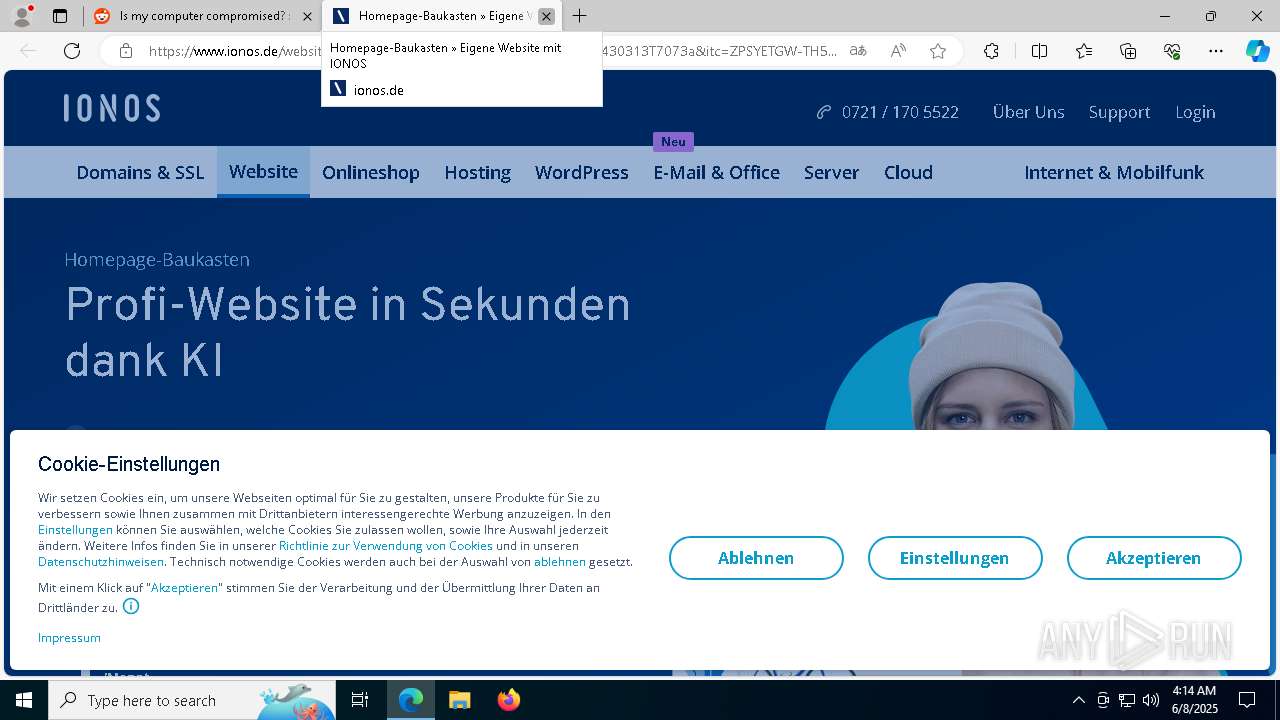Image resolution: width=1280 pixels, height=720 pixels.
Task: Go to the Login page
Action: click(x=1195, y=112)
